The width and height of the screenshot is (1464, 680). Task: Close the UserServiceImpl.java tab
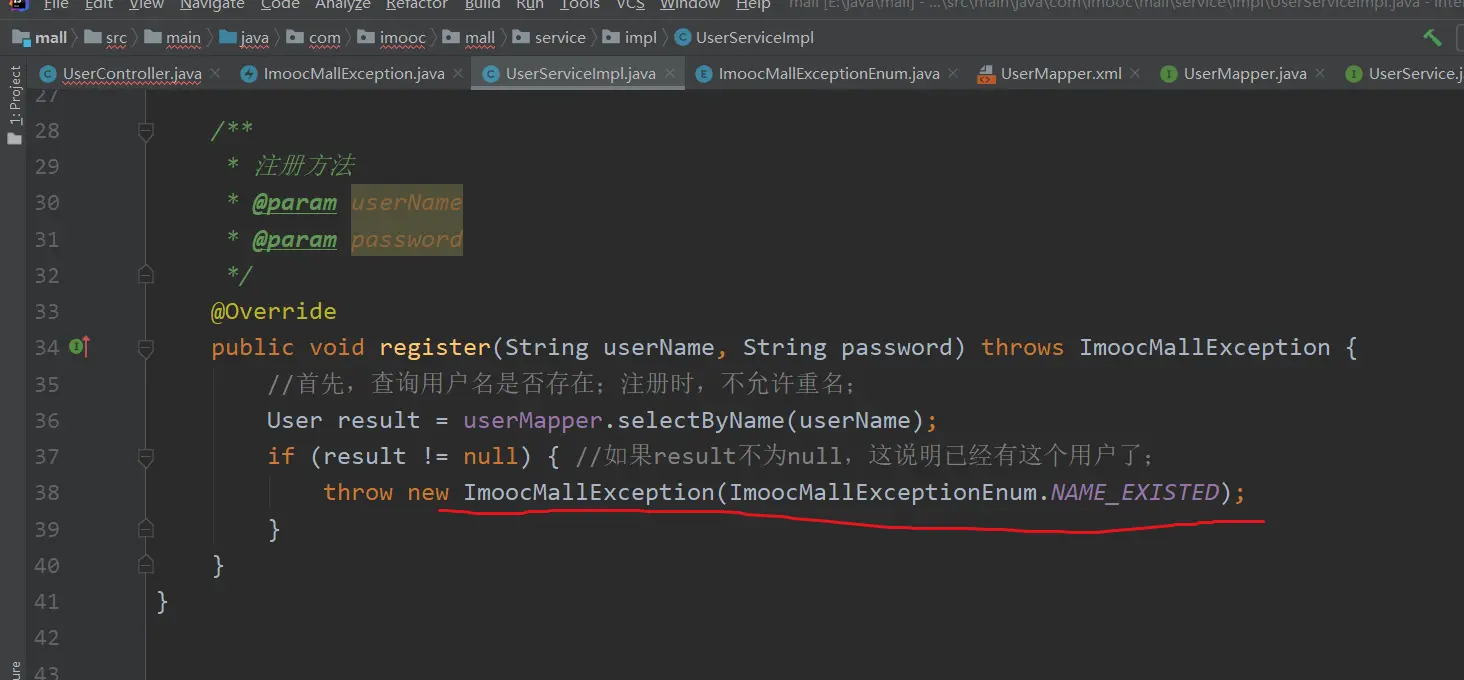(x=670, y=74)
